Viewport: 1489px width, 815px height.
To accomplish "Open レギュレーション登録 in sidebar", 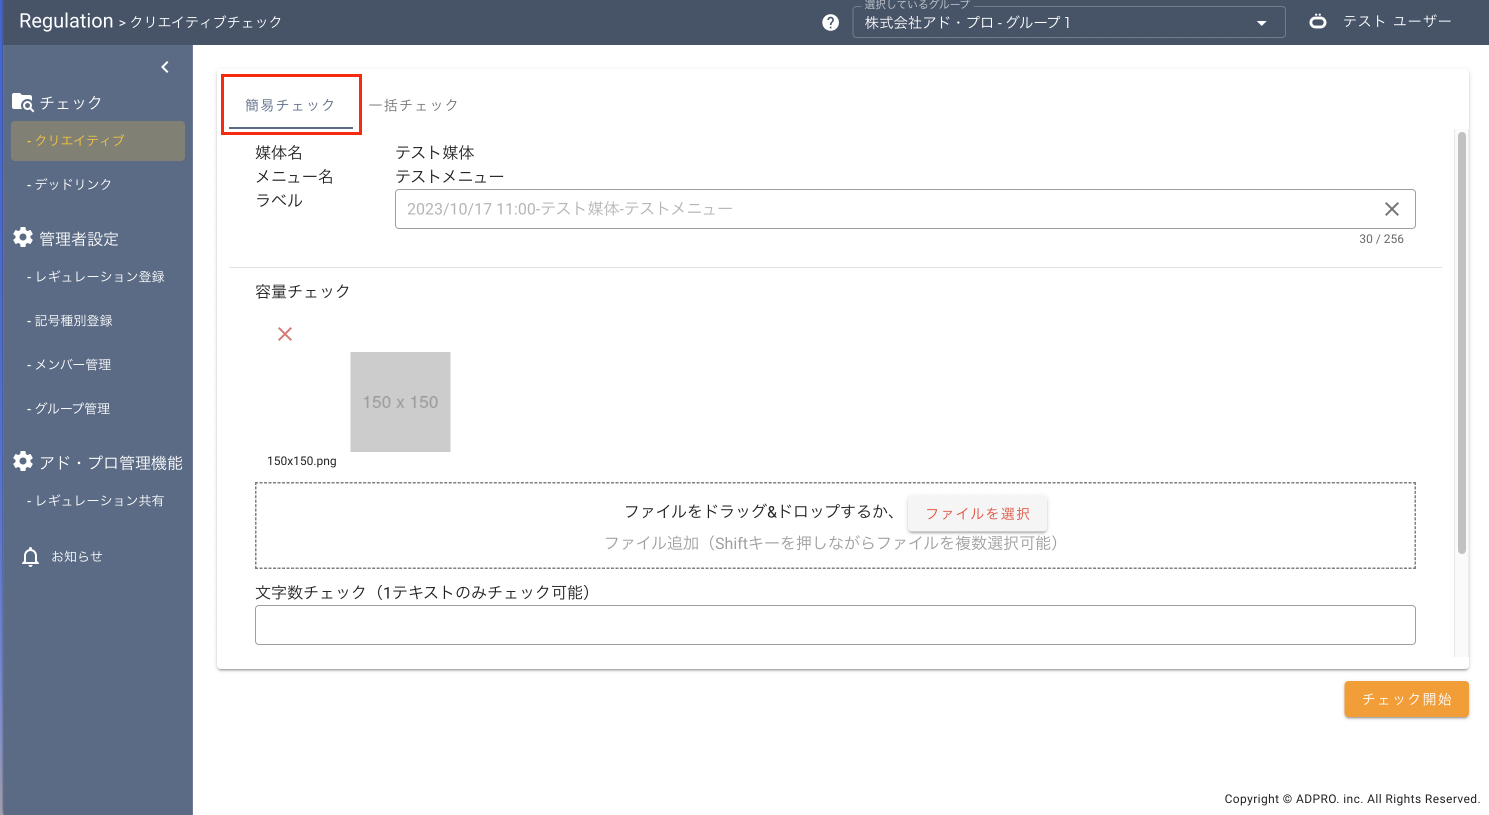I will pos(99,277).
